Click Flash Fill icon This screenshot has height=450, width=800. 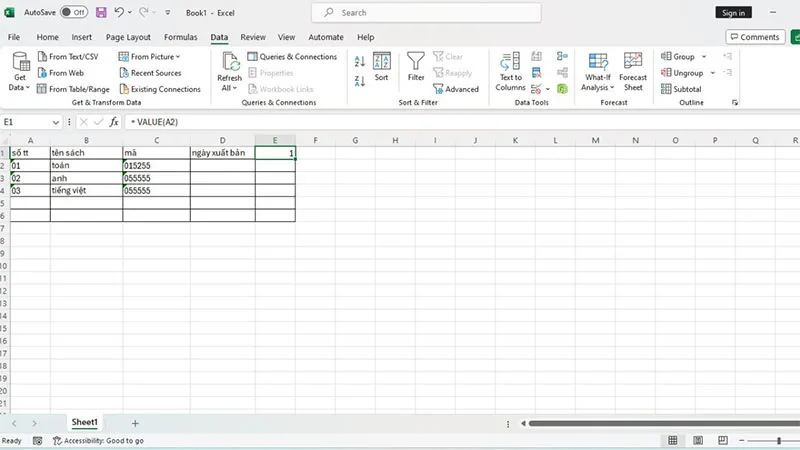(x=536, y=56)
